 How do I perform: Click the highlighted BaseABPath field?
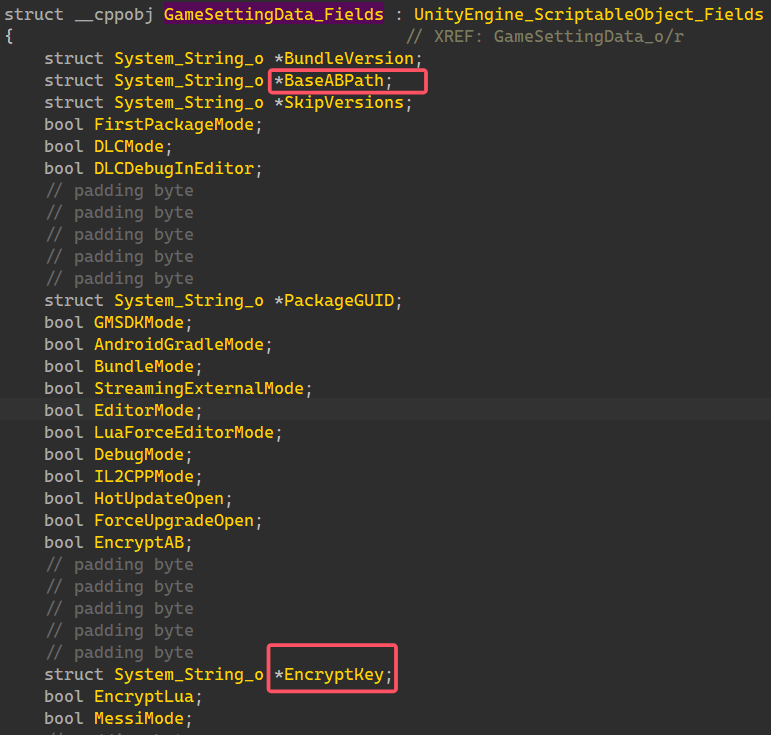tap(338, 81)
